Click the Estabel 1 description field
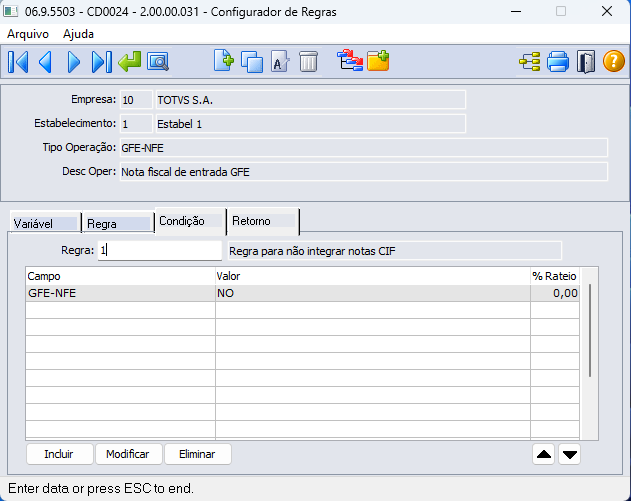This screenshot has height=501, width=631. 311,124
